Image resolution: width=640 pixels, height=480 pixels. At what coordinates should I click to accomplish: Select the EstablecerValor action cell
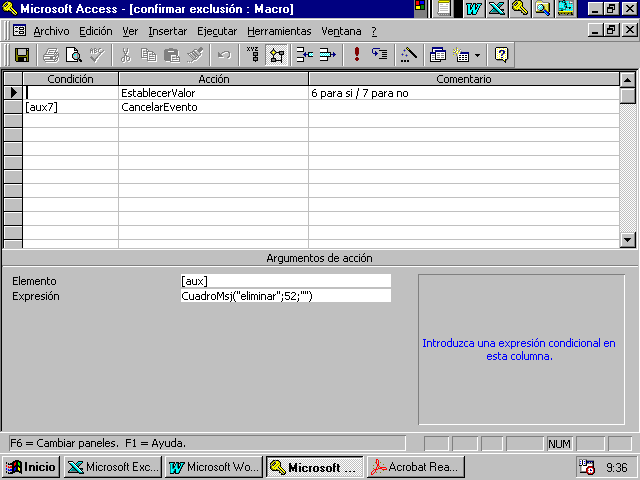click(x=213, y=93)
